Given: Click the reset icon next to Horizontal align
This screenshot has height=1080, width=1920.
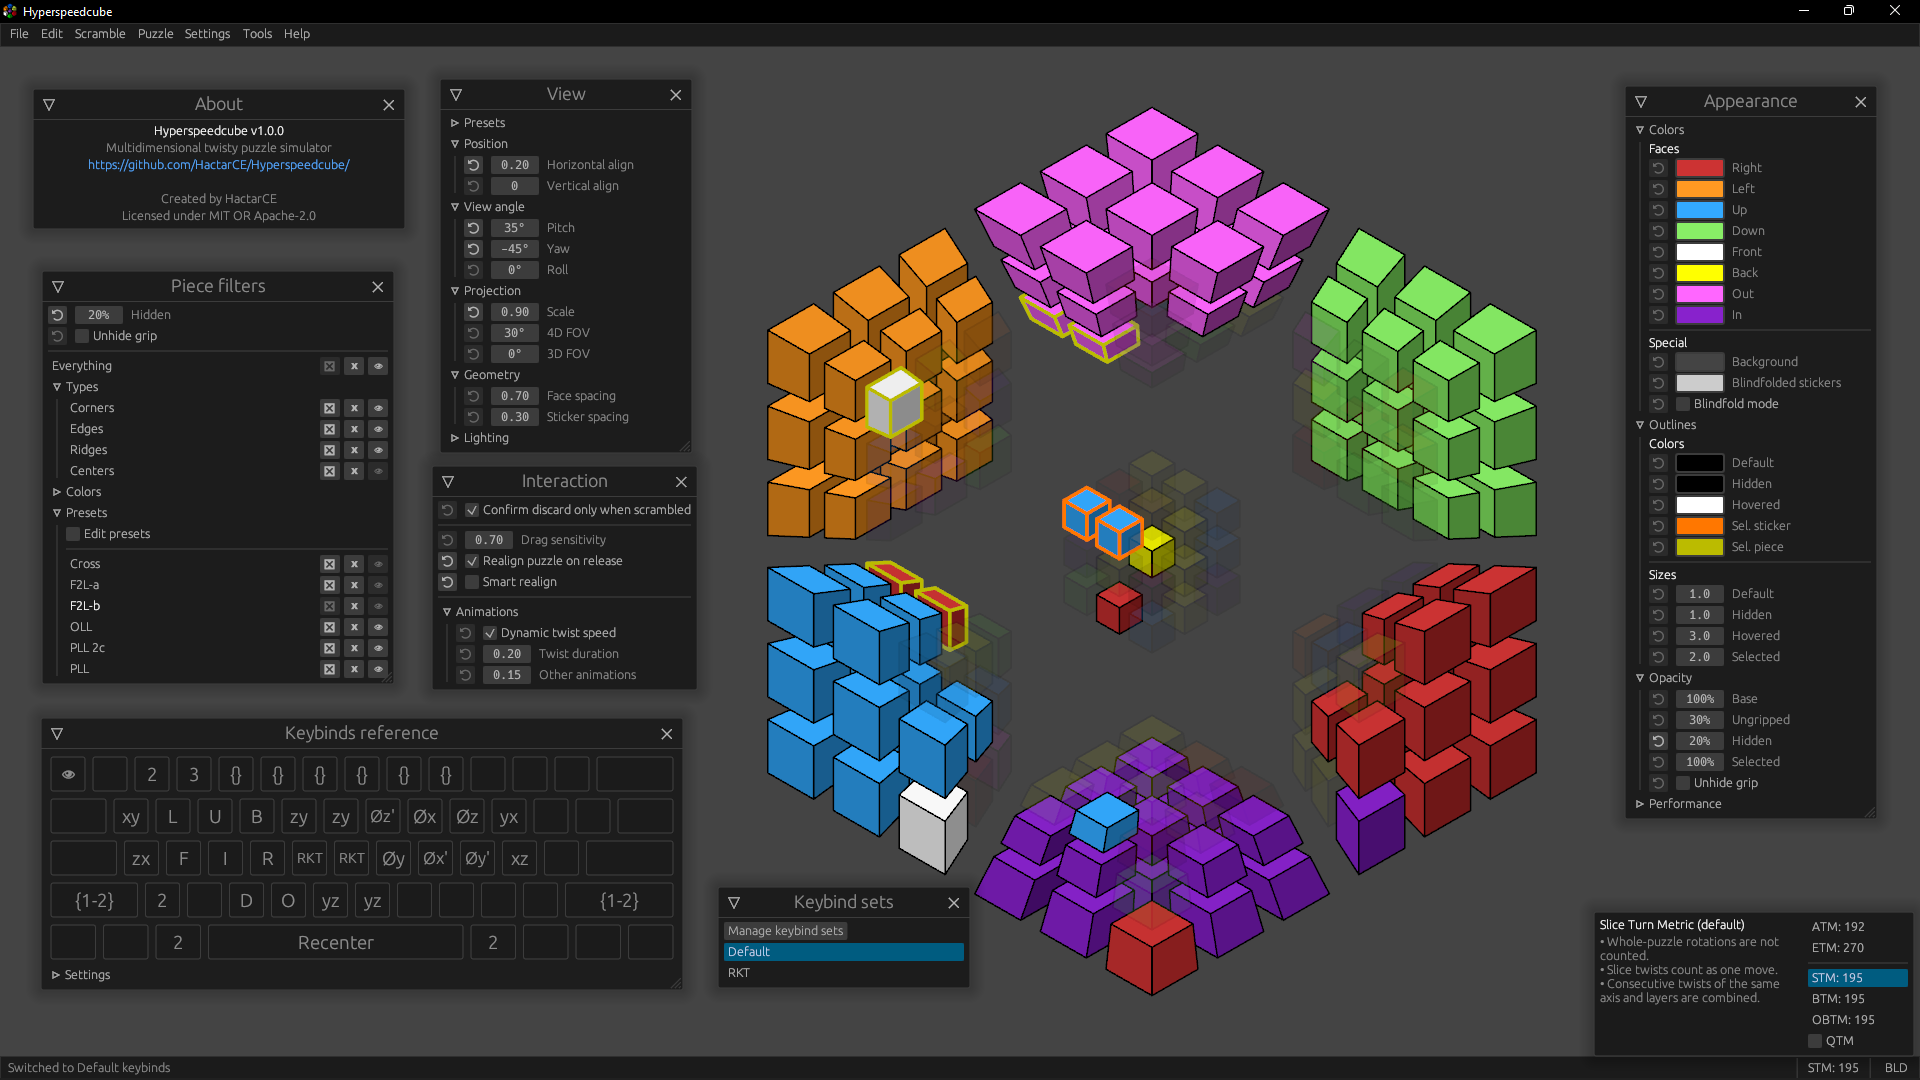Looking at the screenshot, I should click(x=471, y=164).
